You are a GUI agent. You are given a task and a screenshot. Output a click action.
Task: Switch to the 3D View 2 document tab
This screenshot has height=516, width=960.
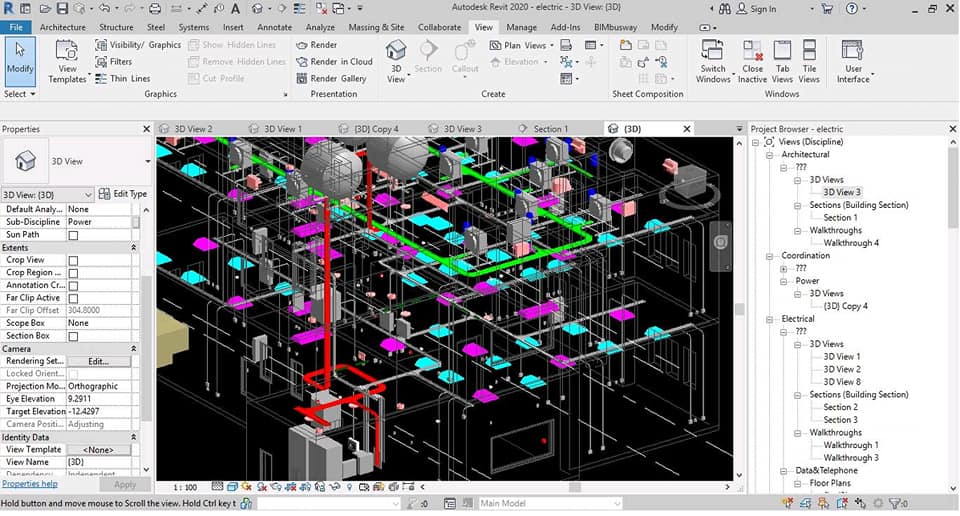coord(193,129)
